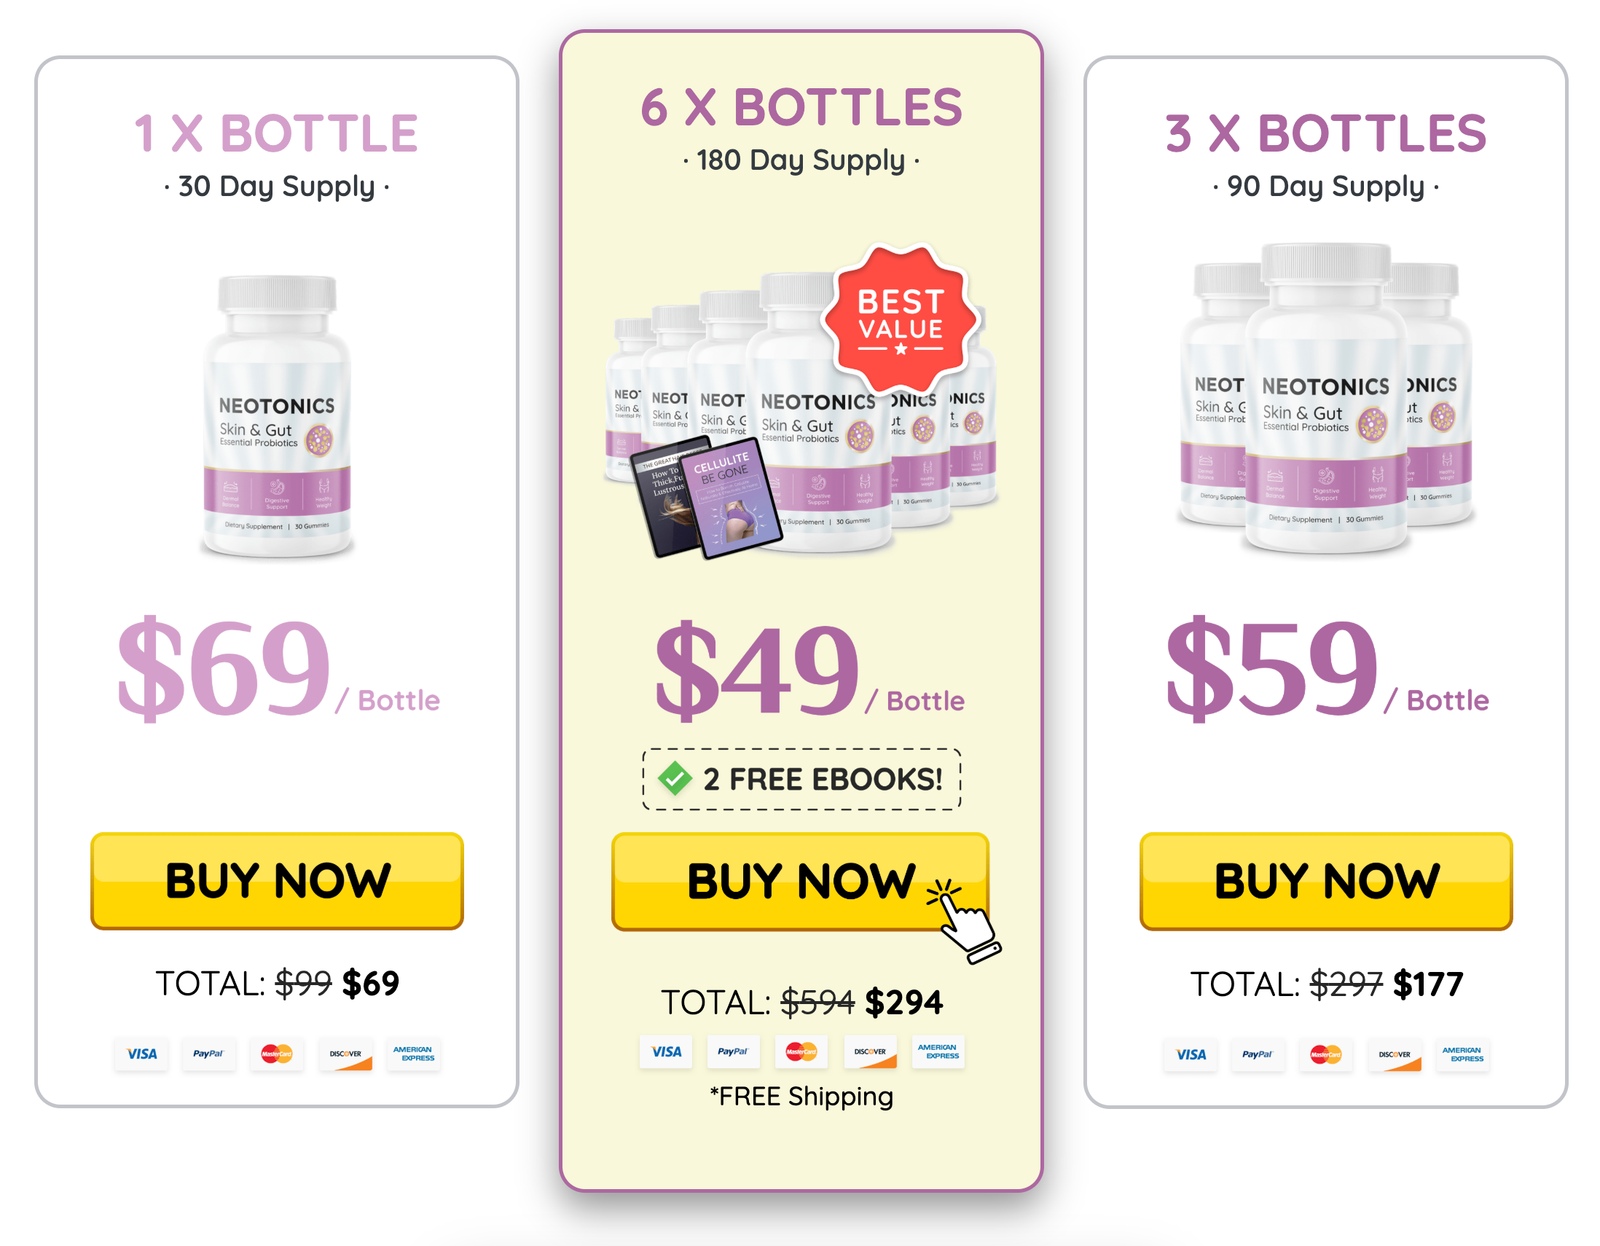
Task: Click the Visa icon under 1 bottle offer
Action: [x=142, y=1054]
